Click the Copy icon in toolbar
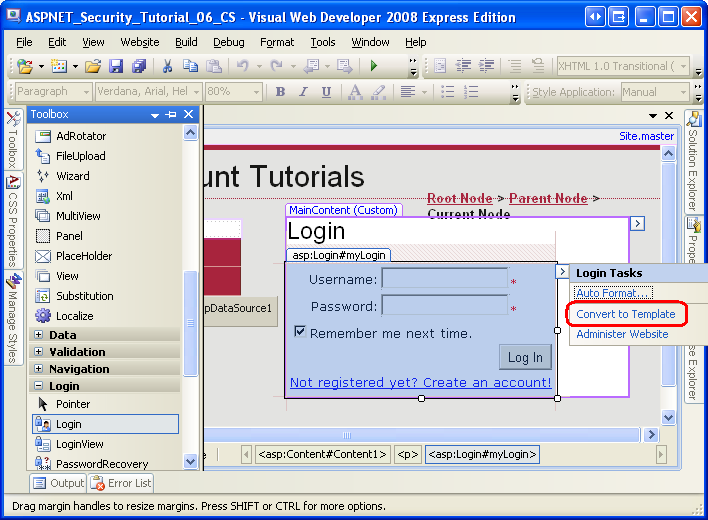This screenshot has height=520, width=708. click(x=190, y=66)
